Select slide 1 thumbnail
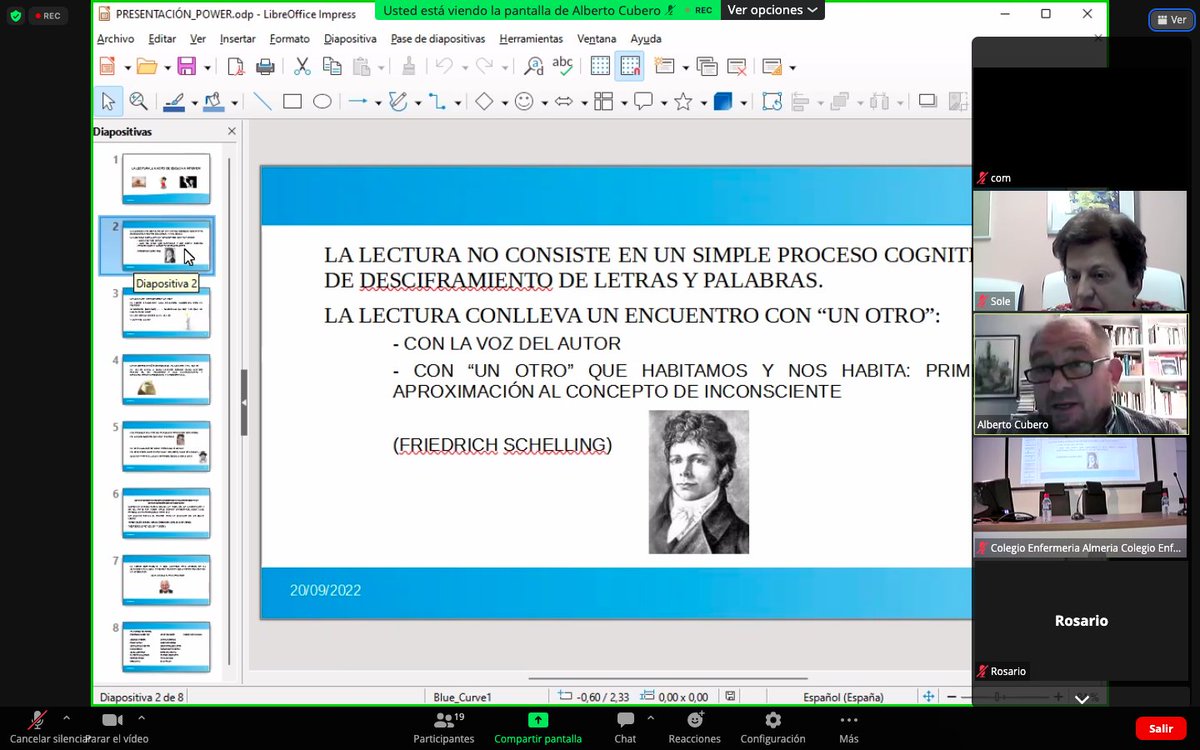 point(166,179)
